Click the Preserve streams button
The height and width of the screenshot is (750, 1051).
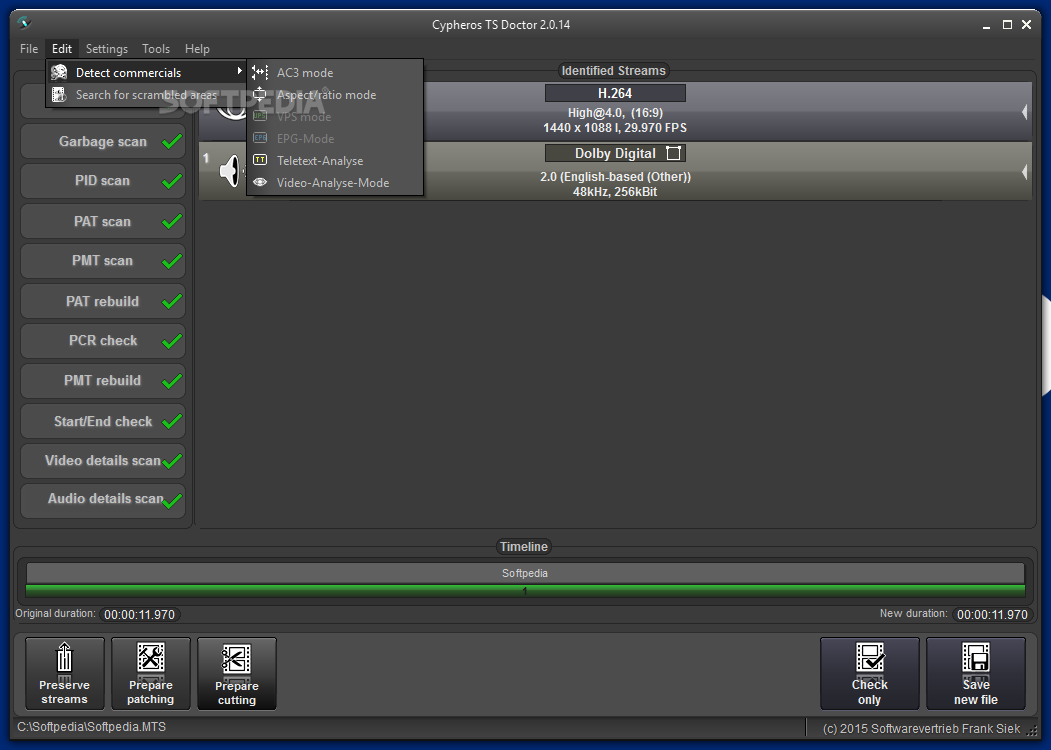[64, 674]
